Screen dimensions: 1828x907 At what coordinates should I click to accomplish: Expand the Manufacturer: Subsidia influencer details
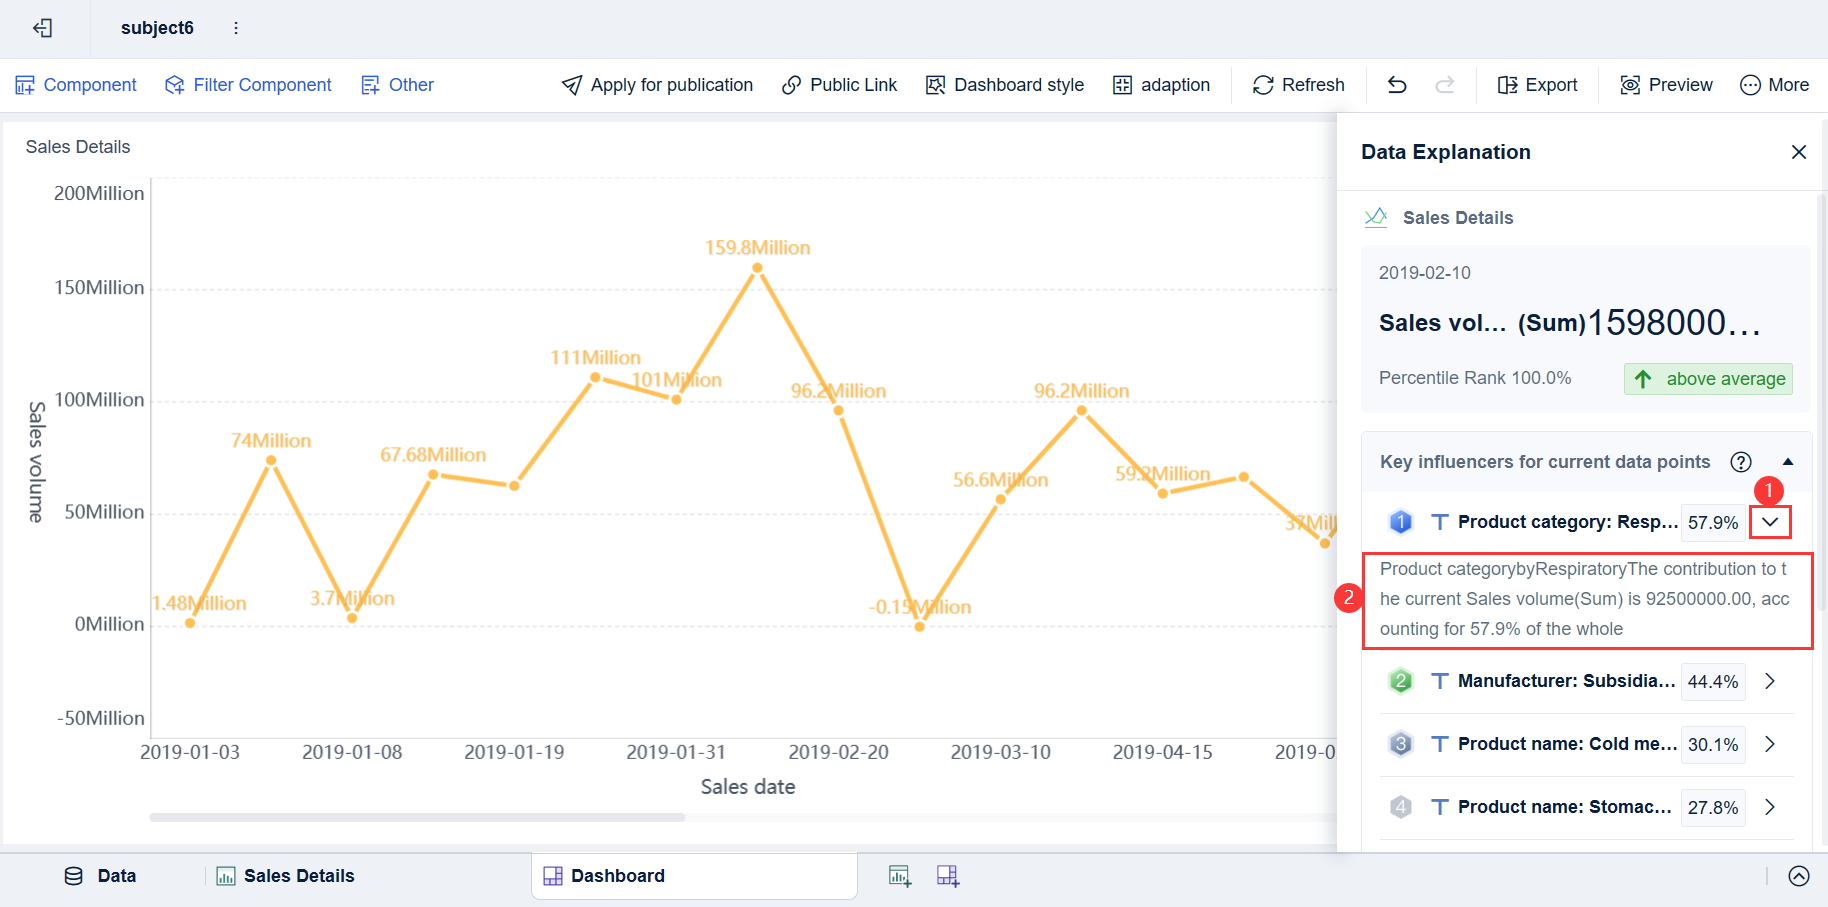(x=1770, y=681)
